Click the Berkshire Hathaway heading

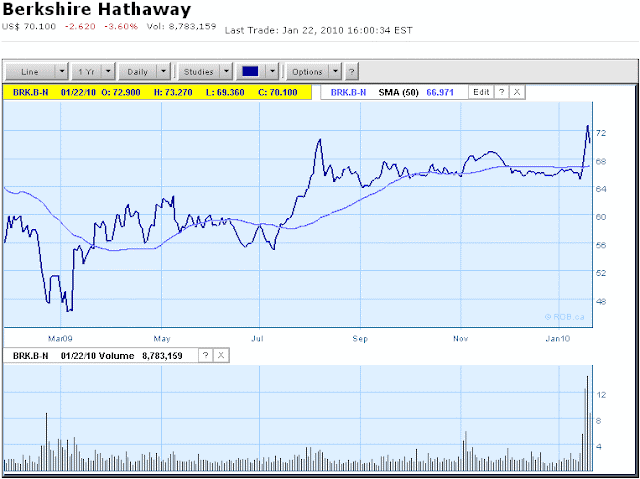(97, 9)
